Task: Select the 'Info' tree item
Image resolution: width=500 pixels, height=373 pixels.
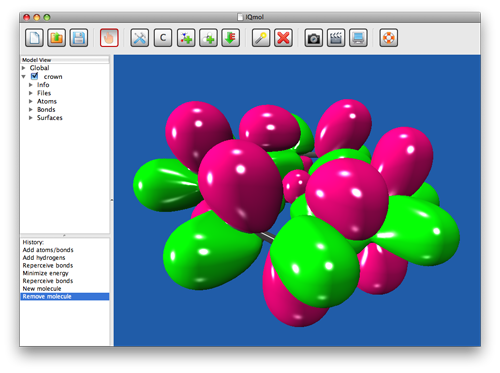Action: point(43,85)
